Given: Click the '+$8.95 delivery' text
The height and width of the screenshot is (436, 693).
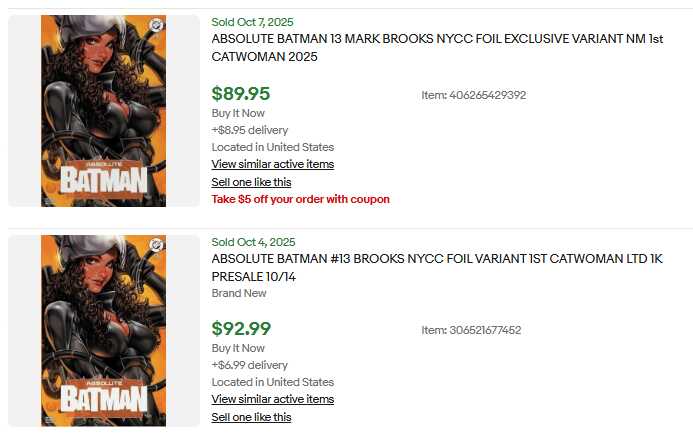Looking at the screenshot, I should pos(249,130).
